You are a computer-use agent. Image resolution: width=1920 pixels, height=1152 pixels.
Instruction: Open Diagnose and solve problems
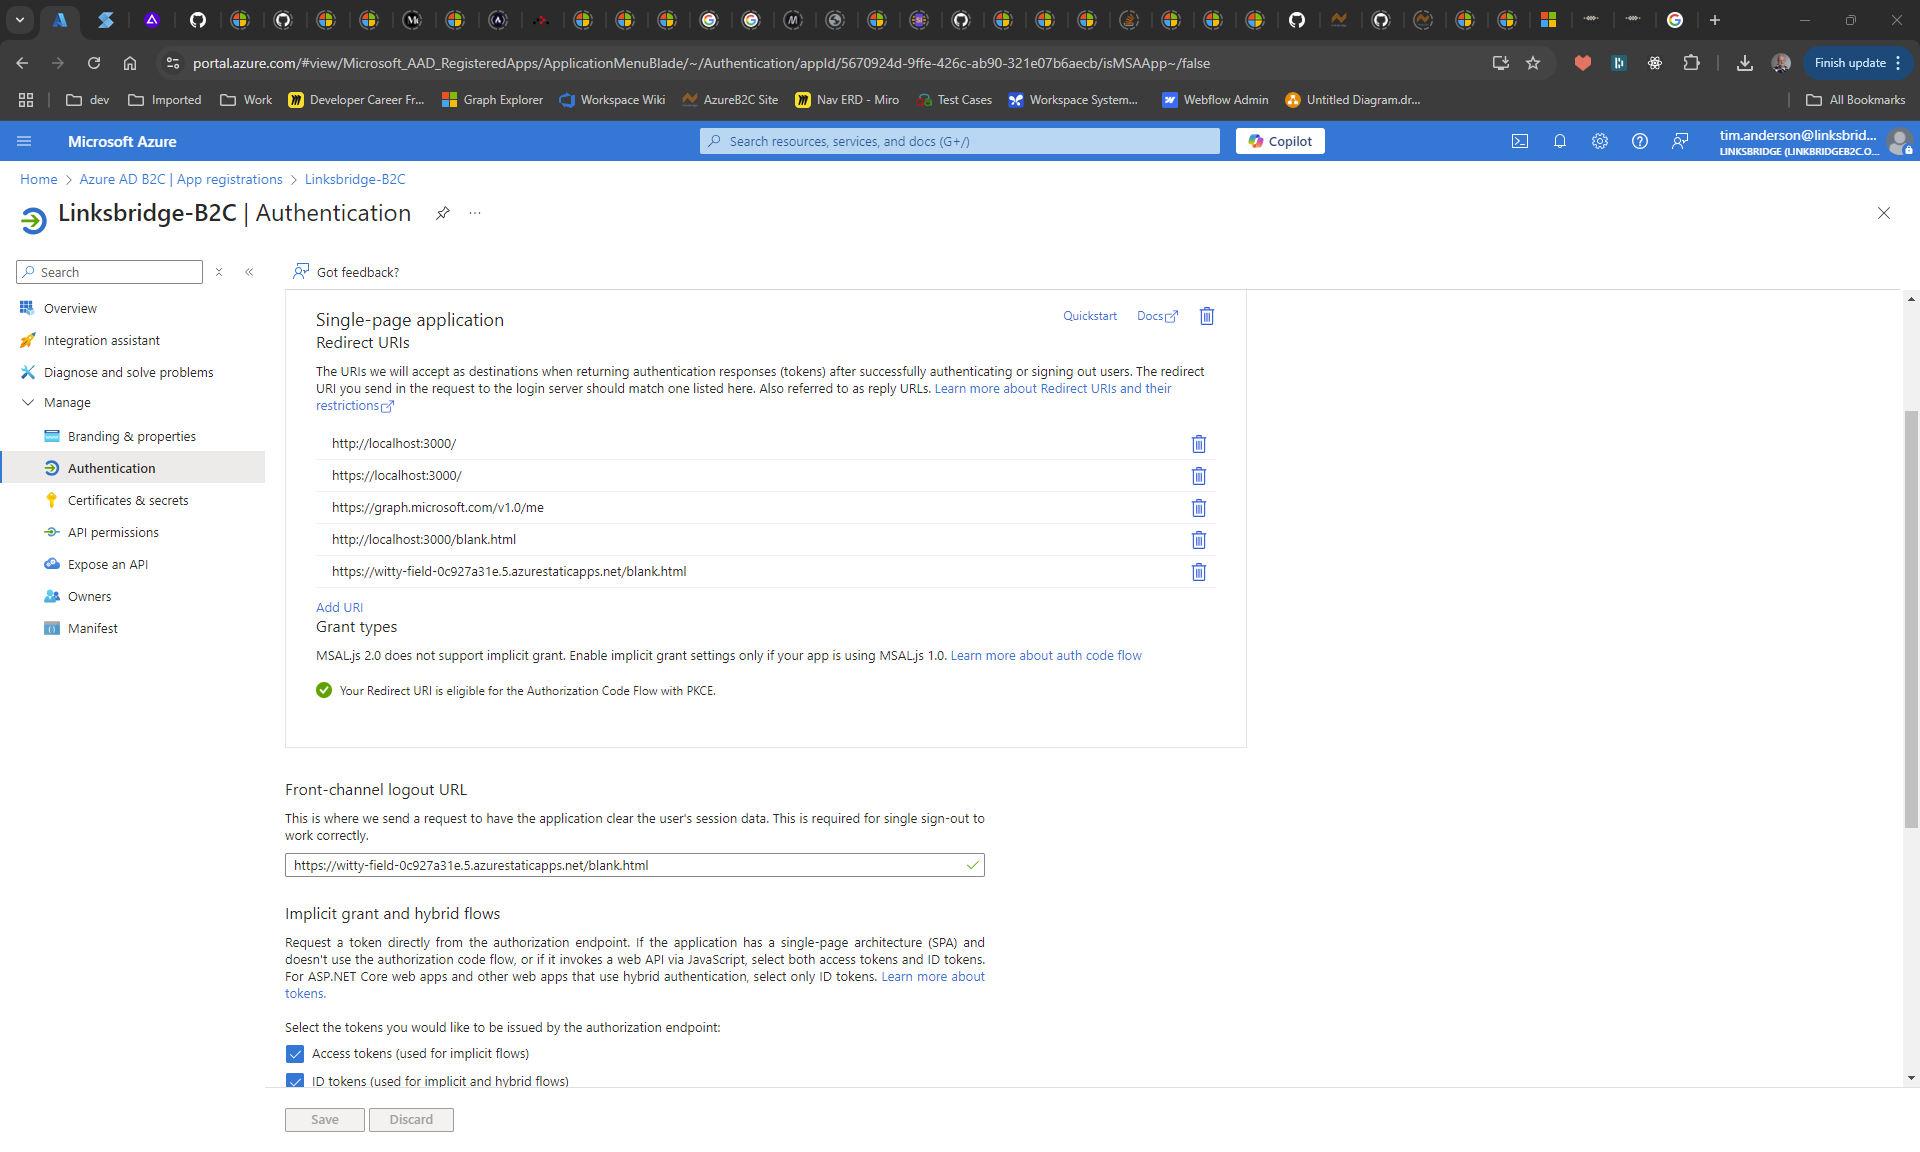(x=128, y=372)
